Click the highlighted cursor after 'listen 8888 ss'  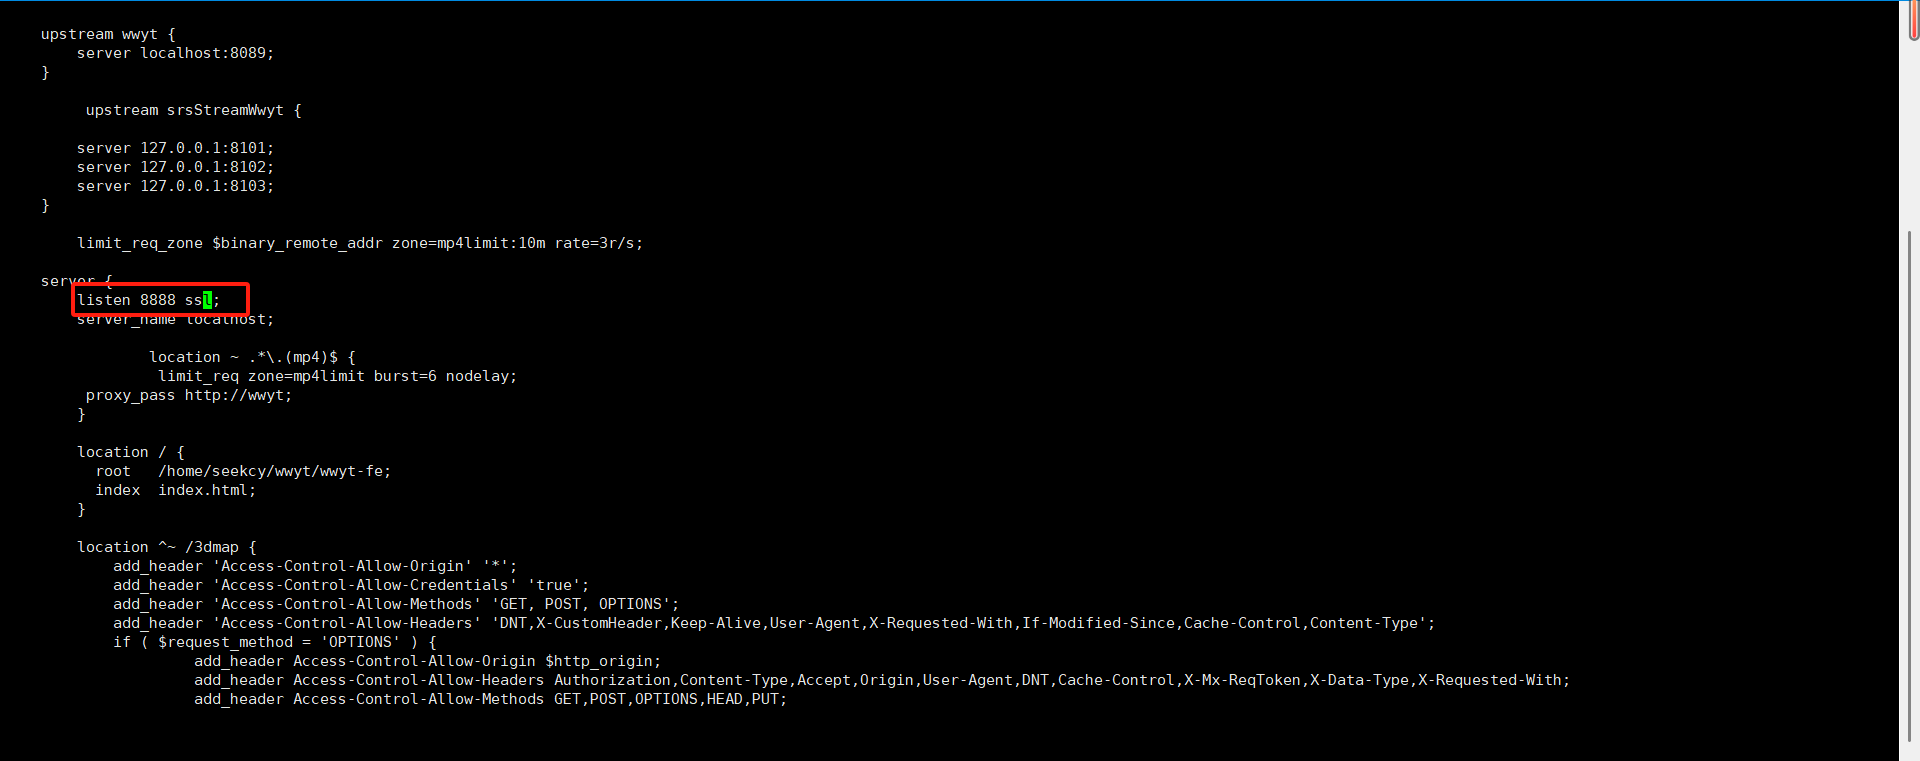coord(207,300)
